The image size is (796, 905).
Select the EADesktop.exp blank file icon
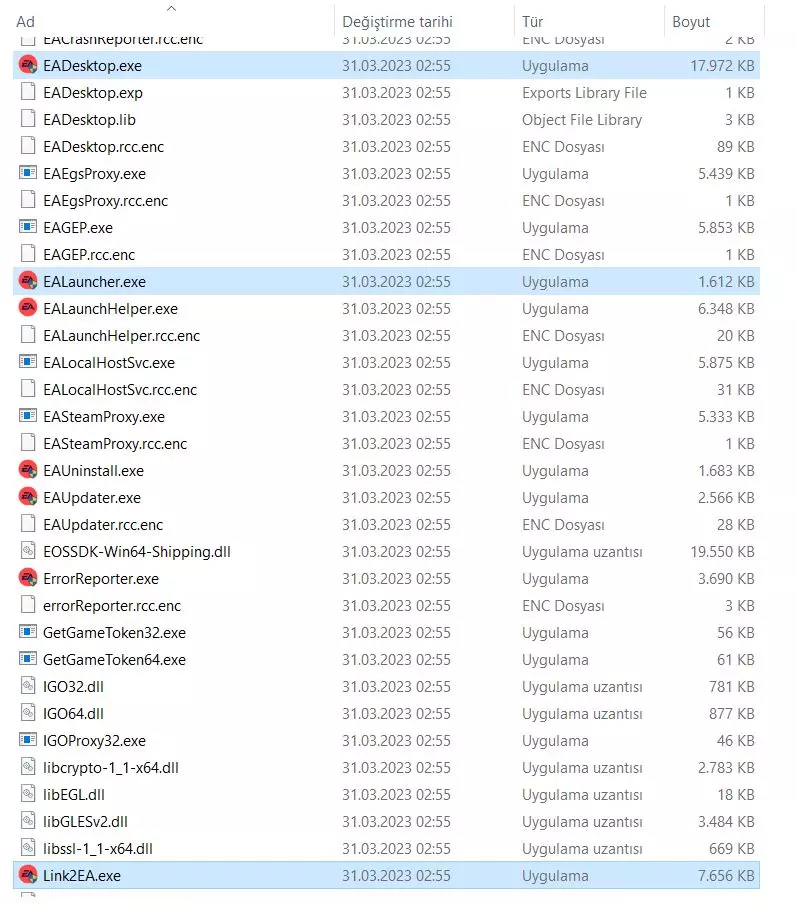28,92
